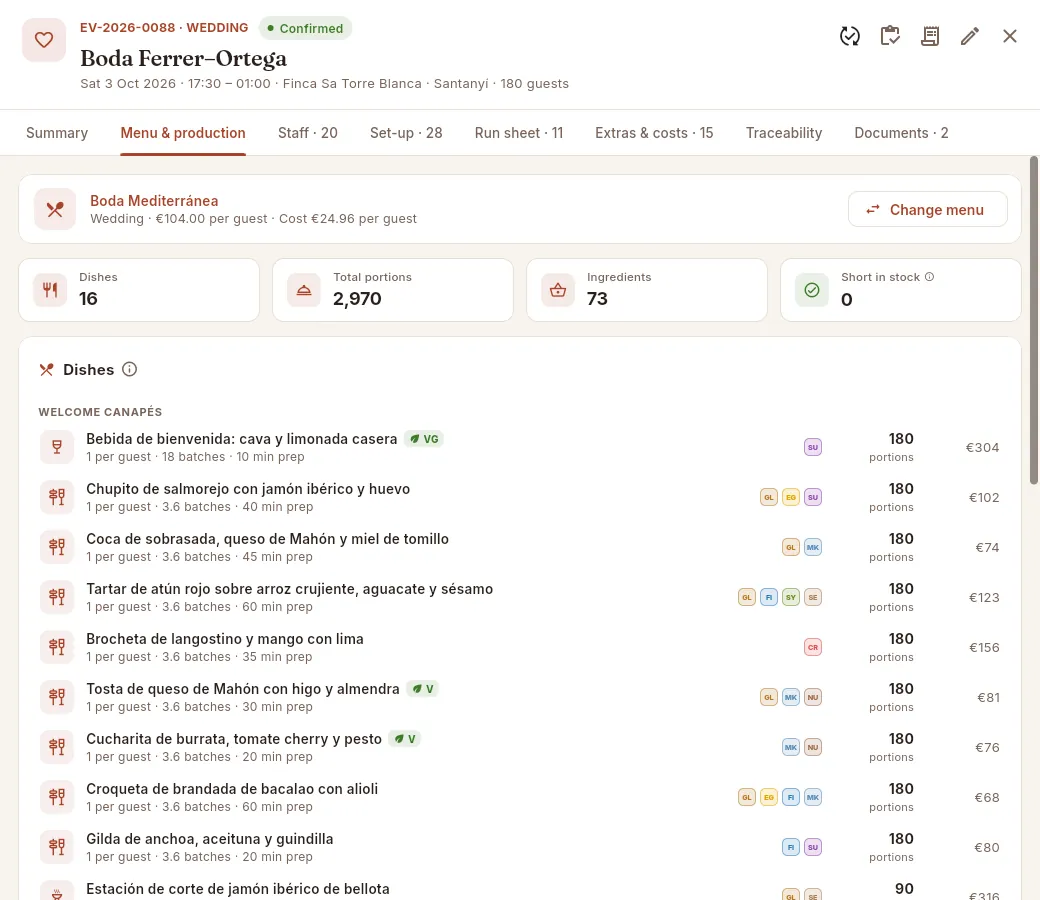View the Run sheet · 11 tab
The width and height of the screenshot is (1040, 900).
[x=519, y=133]
